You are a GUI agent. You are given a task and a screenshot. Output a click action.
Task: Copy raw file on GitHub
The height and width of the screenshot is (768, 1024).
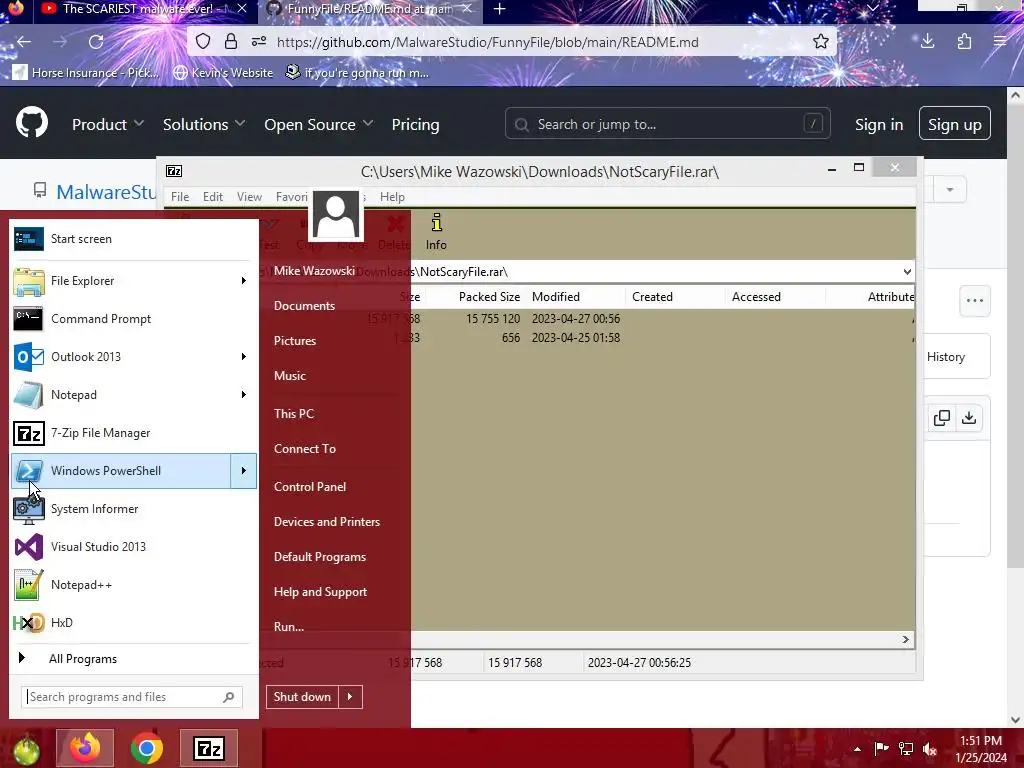[x=942, y=418]
